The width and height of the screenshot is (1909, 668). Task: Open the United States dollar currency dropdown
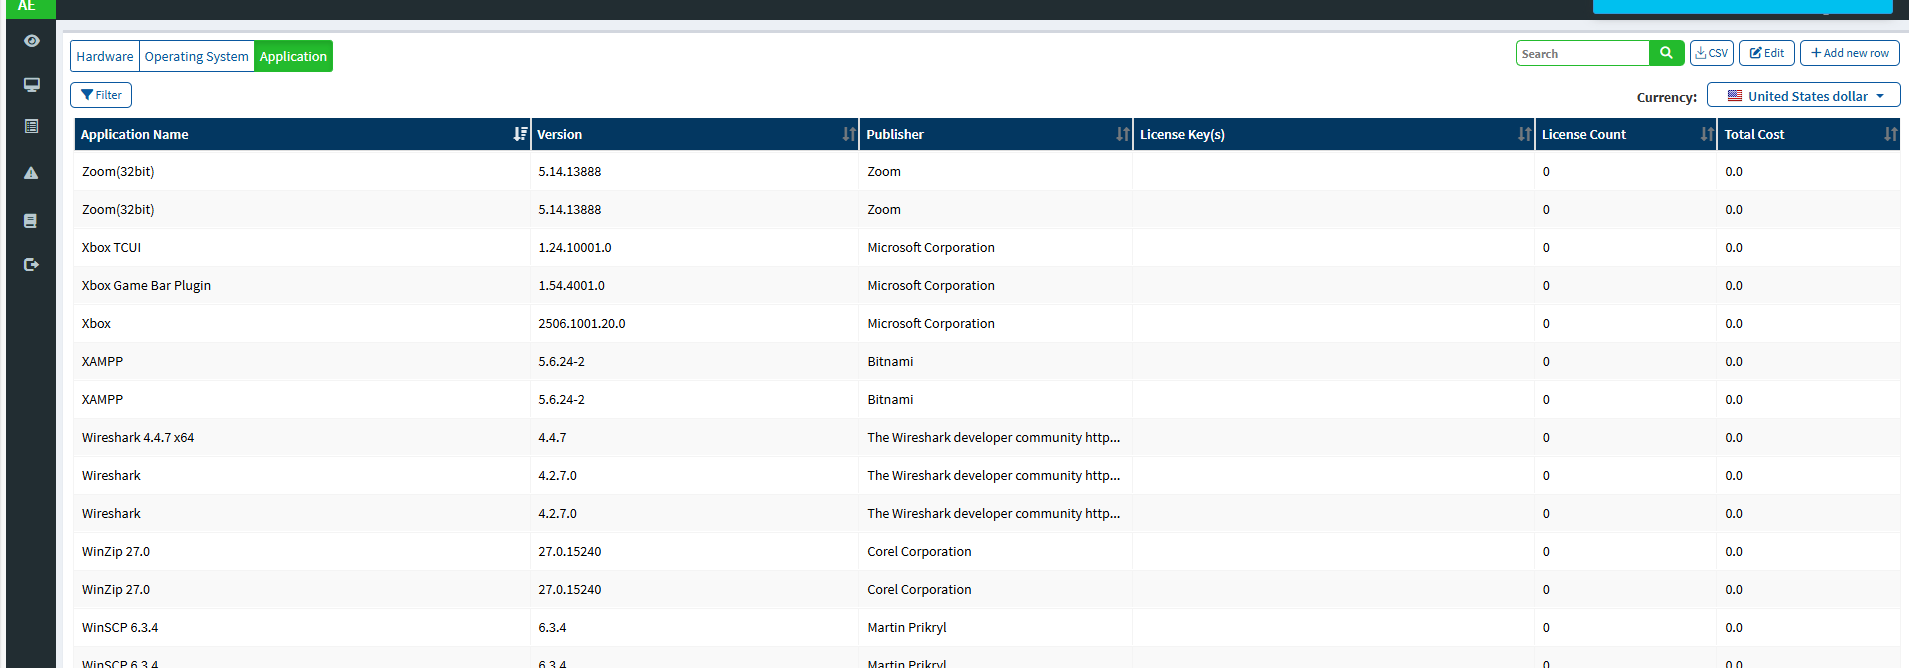(x=1804, y=96)
